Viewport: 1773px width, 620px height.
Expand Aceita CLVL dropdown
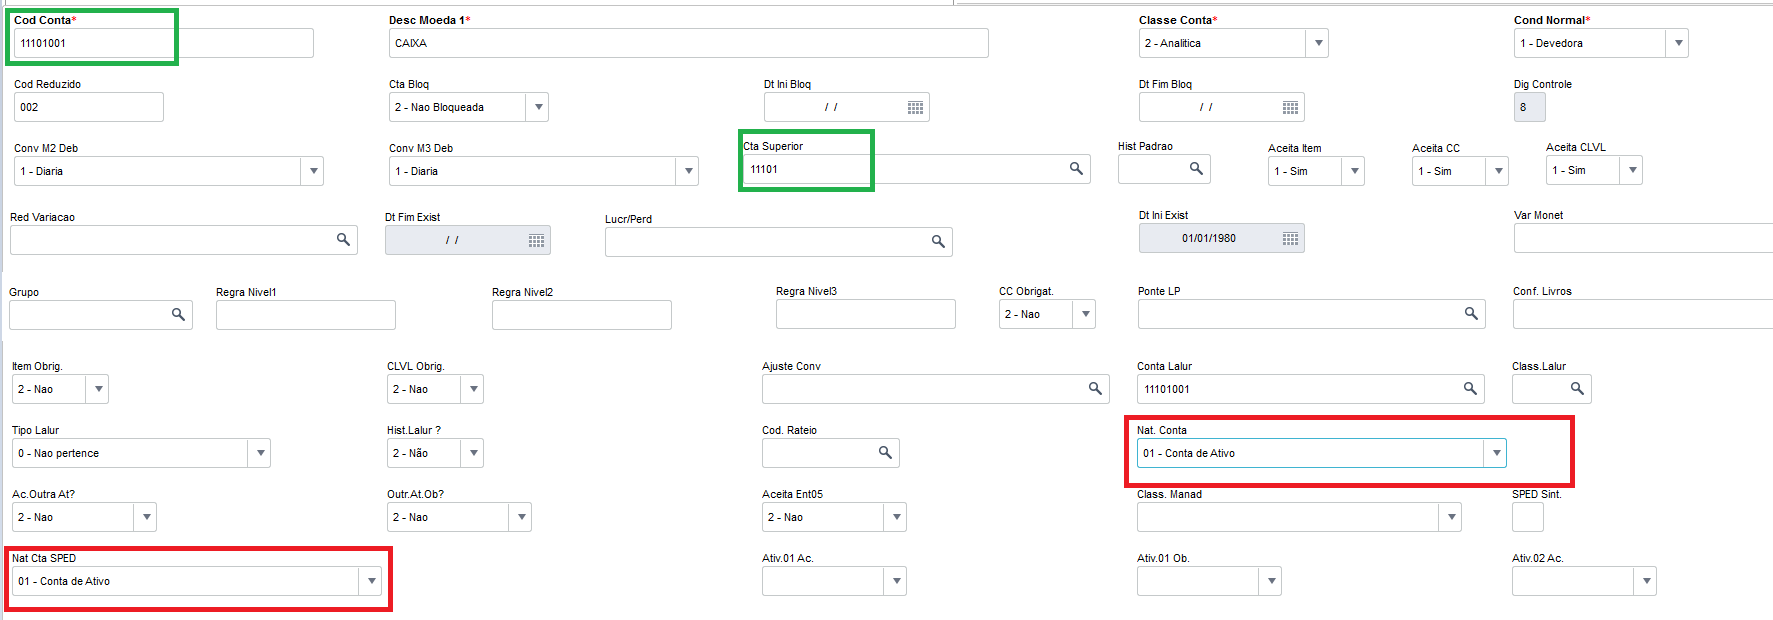[1632, 170]
